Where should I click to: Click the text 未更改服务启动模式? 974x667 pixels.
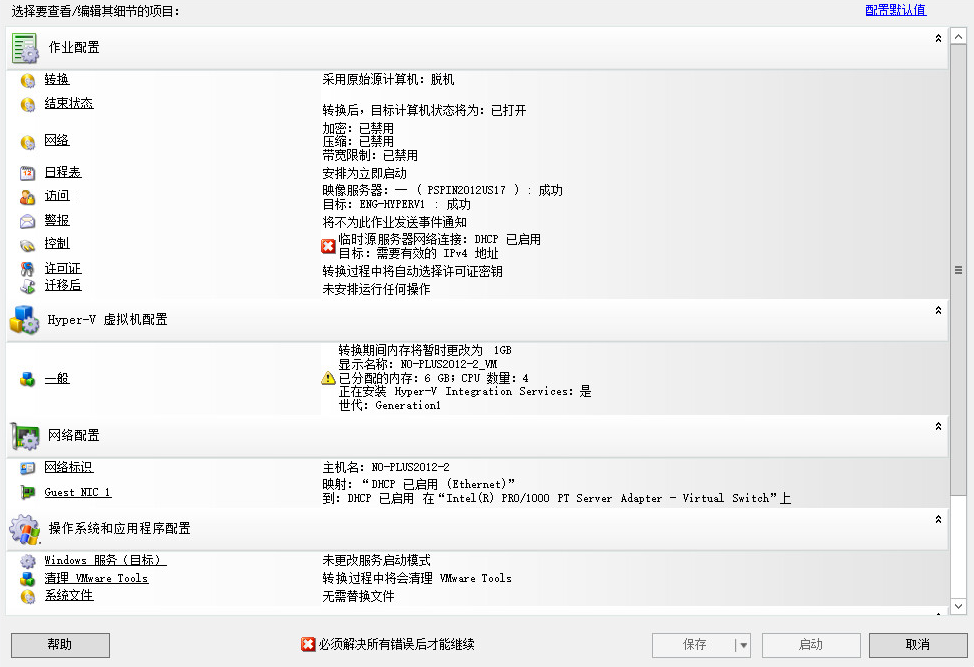pyautogui.click(x=376, y=560)
